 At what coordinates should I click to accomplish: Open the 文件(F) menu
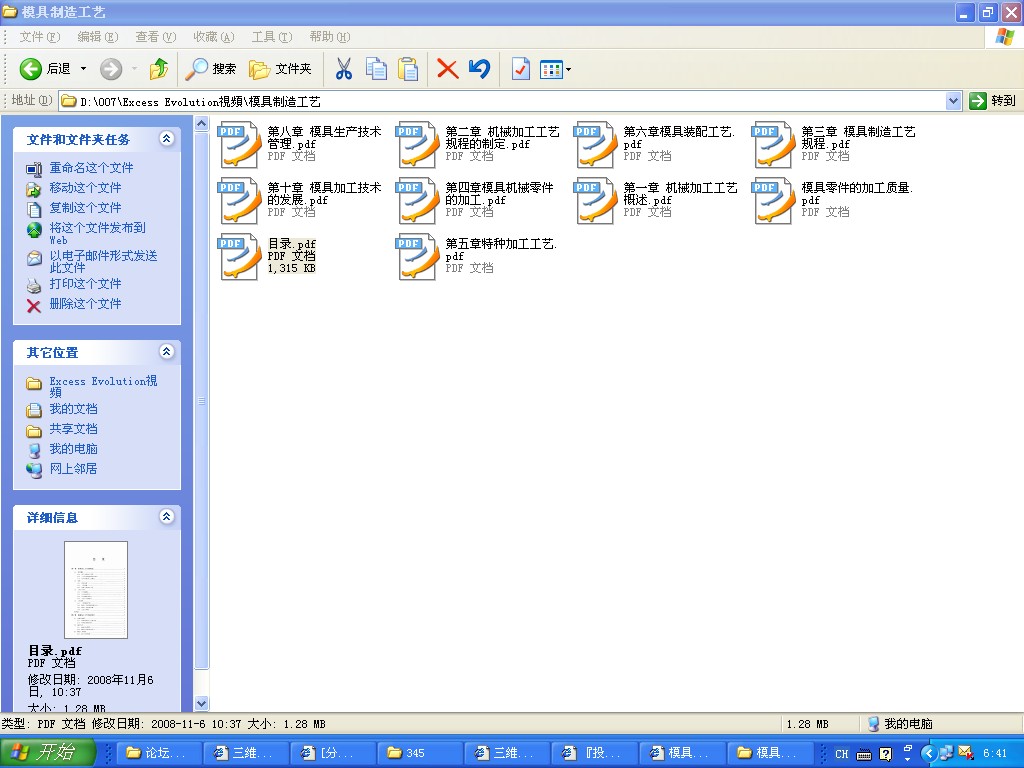coord(39,37)
